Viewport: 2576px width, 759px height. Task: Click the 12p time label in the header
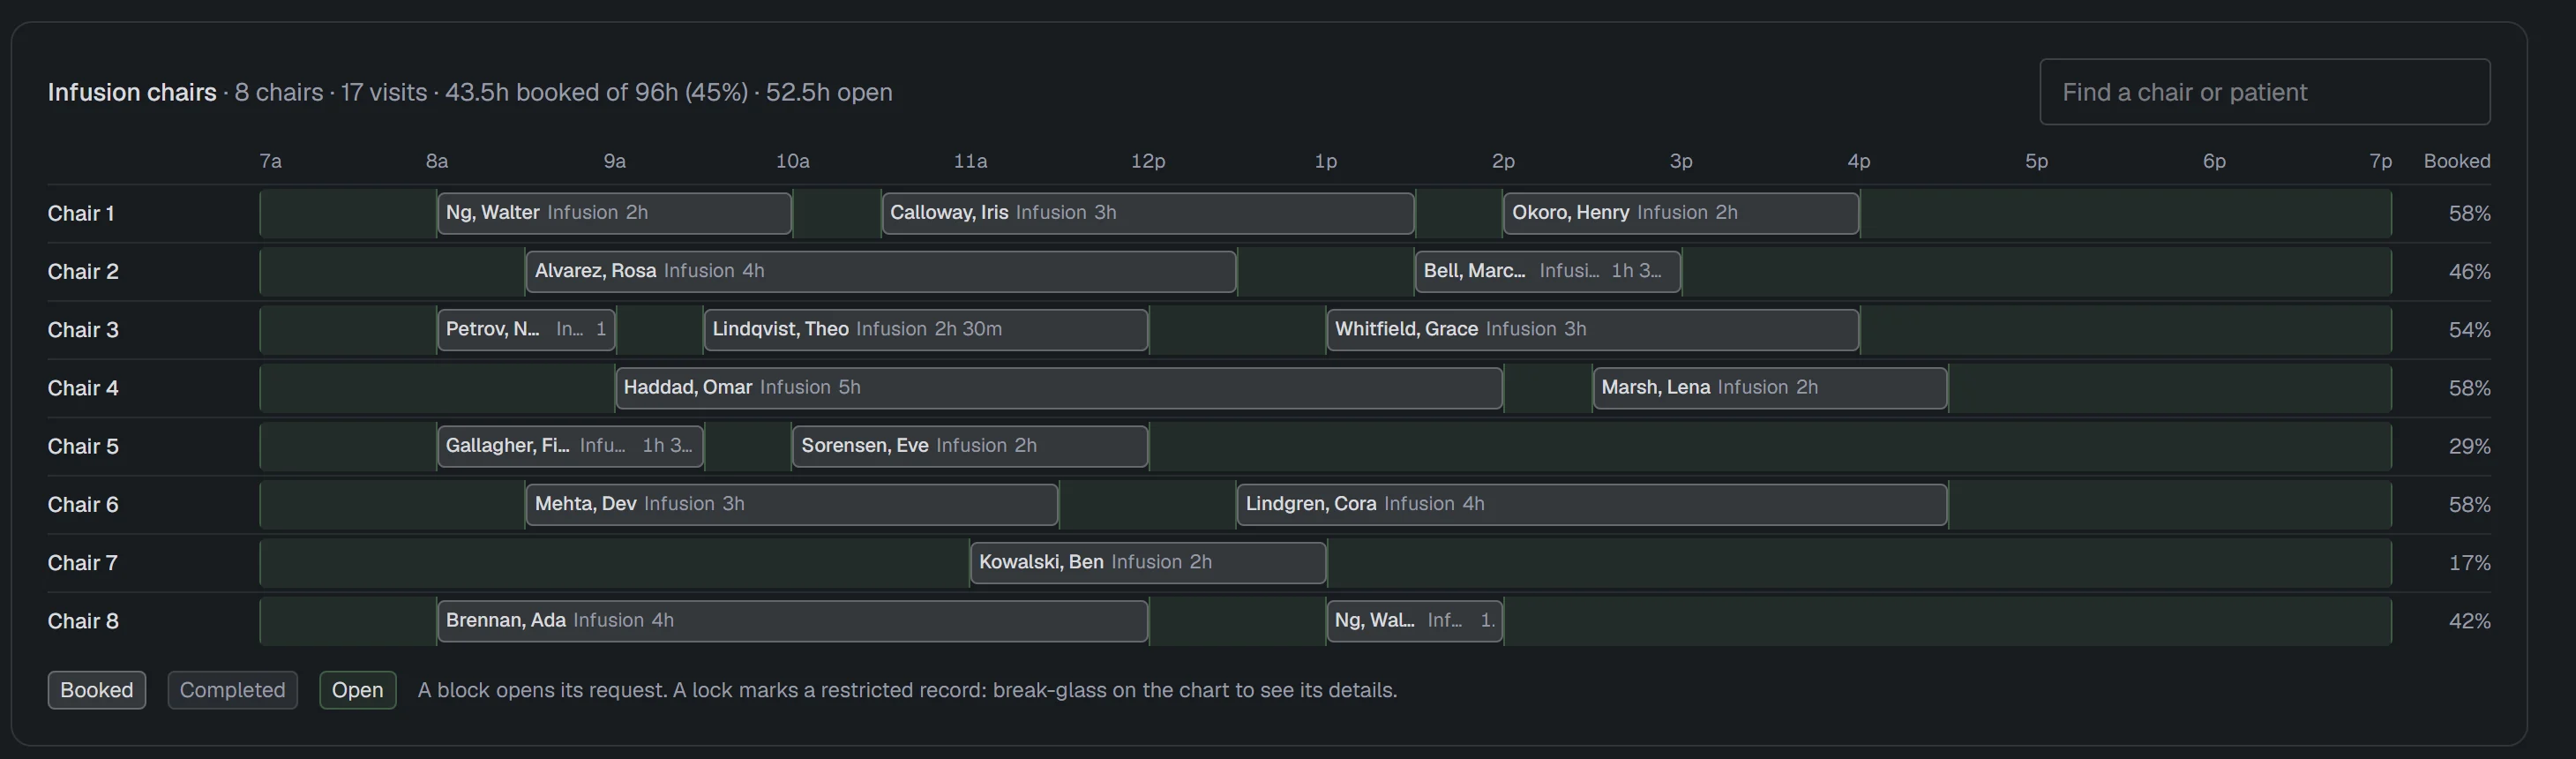[1148, 161]
